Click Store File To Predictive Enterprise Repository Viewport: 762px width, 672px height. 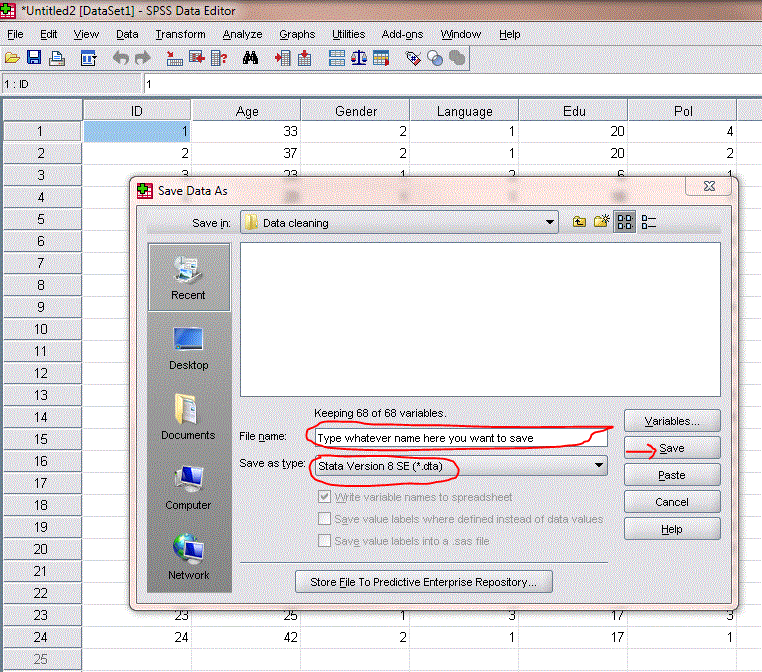pos(423,582)
